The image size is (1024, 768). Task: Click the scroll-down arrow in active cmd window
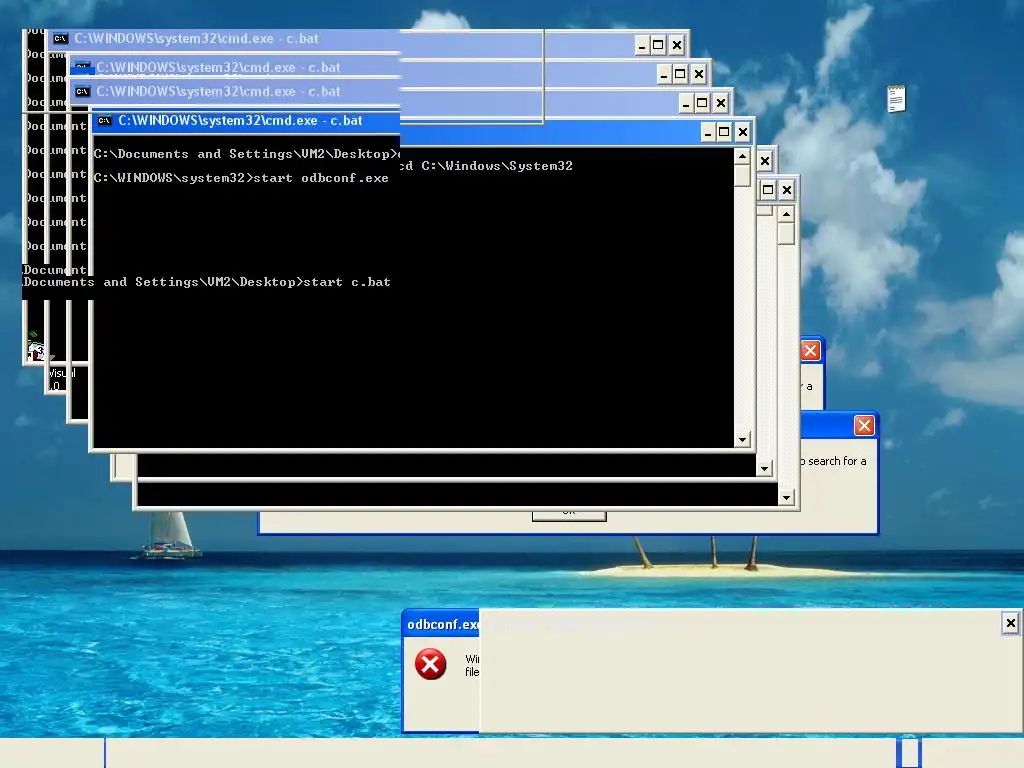[x=742, y=440]
